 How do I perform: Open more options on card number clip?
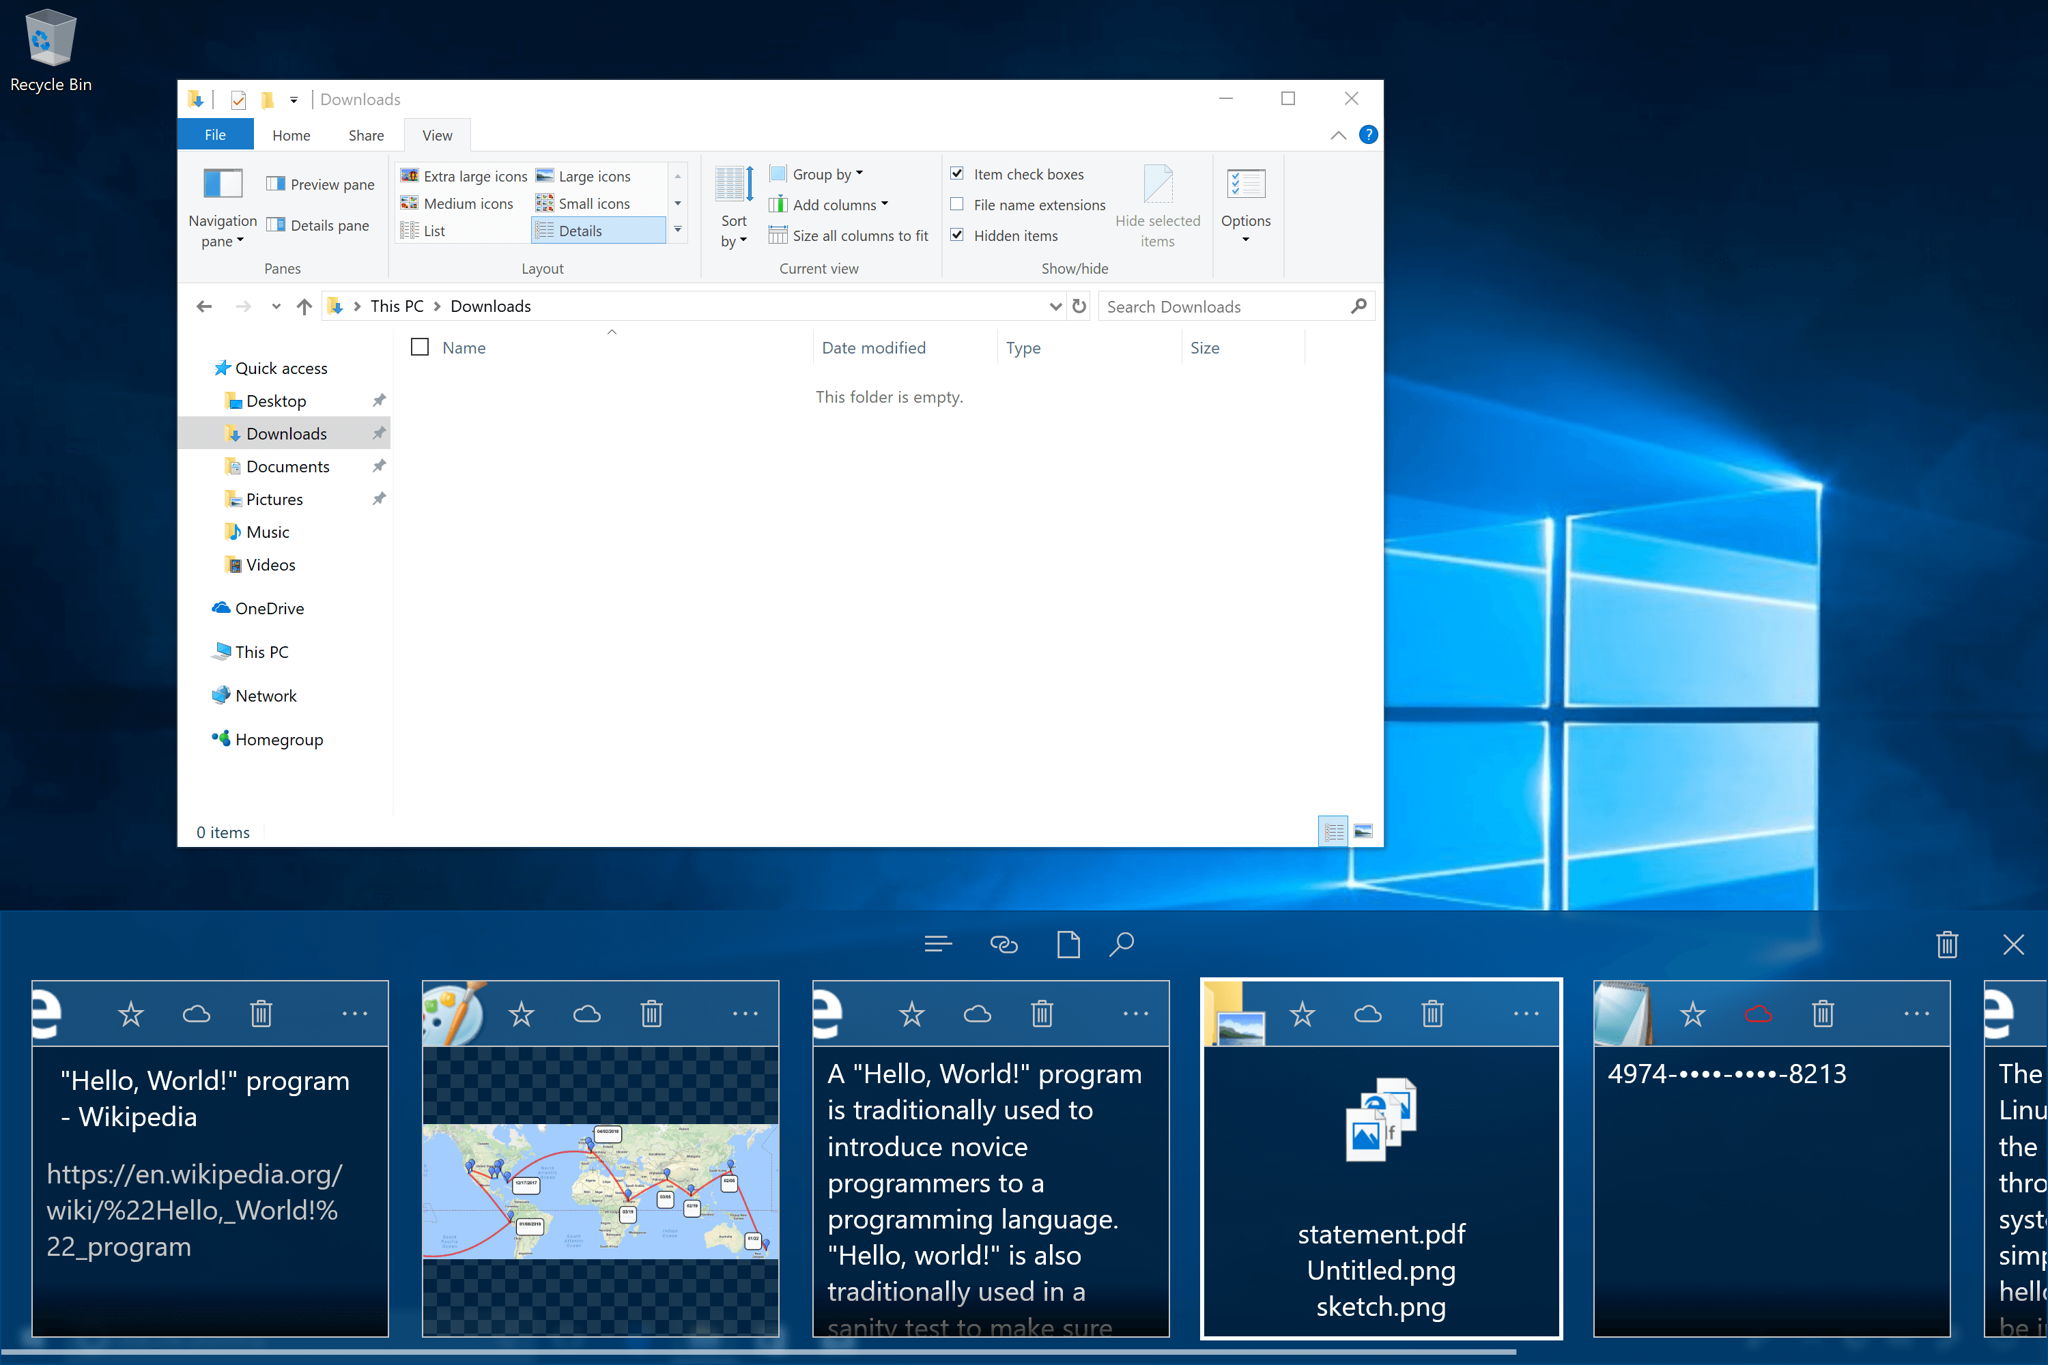[1916, 1014]
